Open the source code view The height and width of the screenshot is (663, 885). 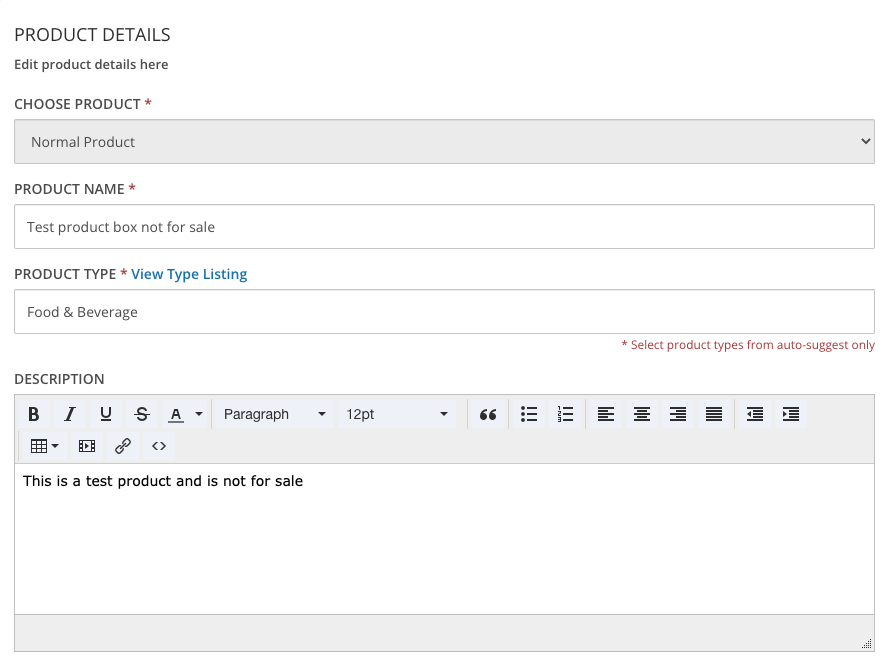coord(159,446)
